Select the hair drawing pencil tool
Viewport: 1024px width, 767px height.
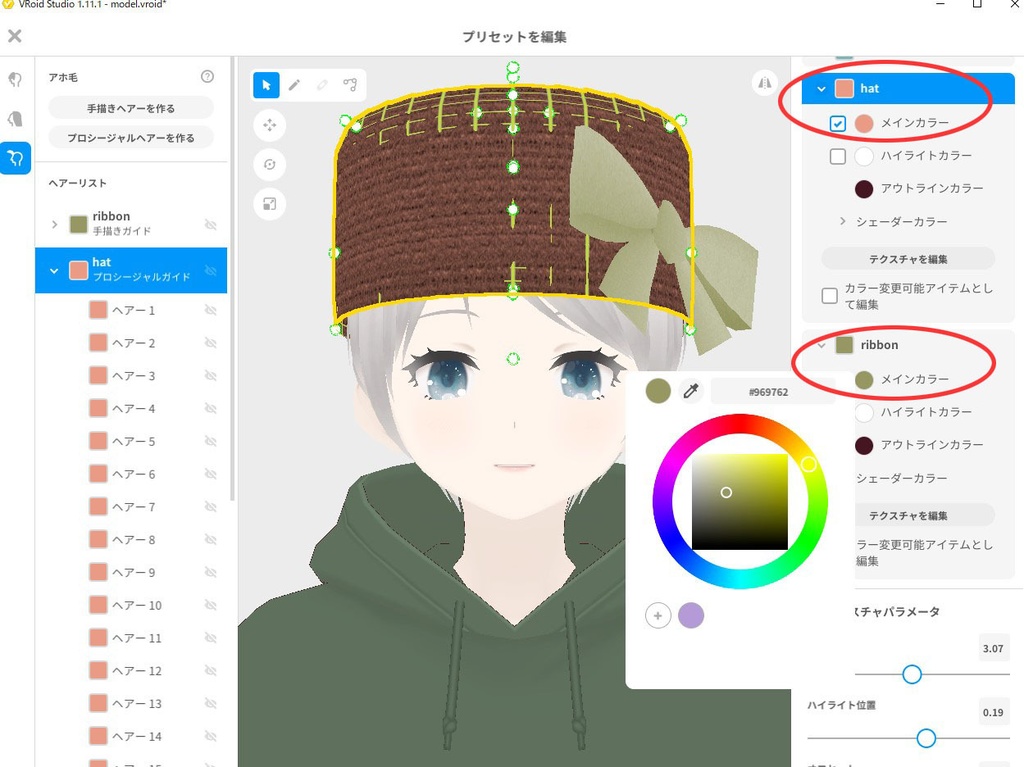293,85
